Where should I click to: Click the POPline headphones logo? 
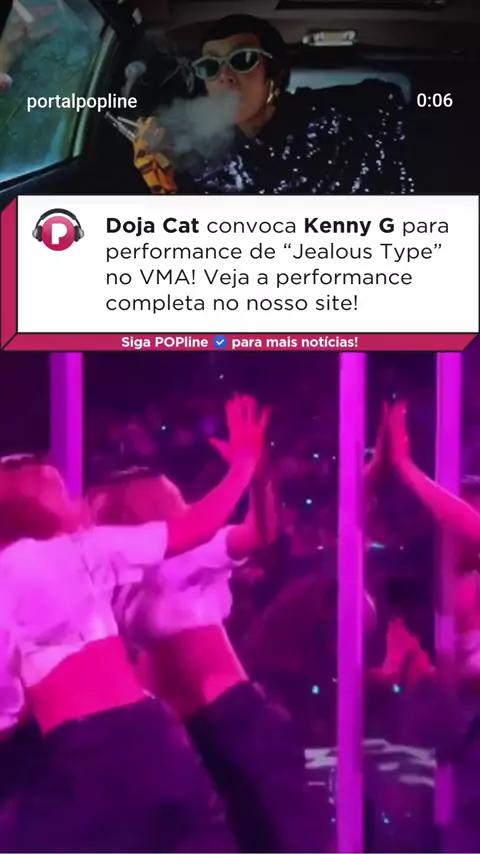point(58,230)
